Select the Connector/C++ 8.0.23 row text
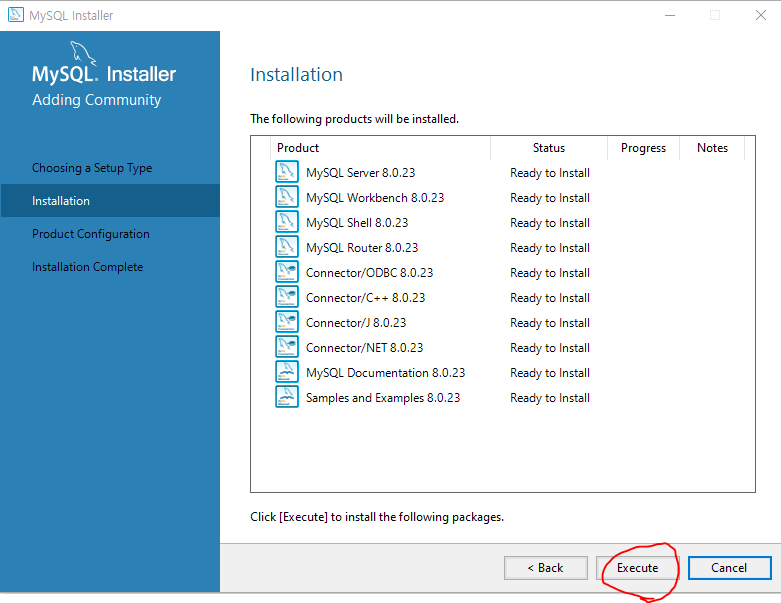This screenshot has height=603, width=781. [366, 298]
